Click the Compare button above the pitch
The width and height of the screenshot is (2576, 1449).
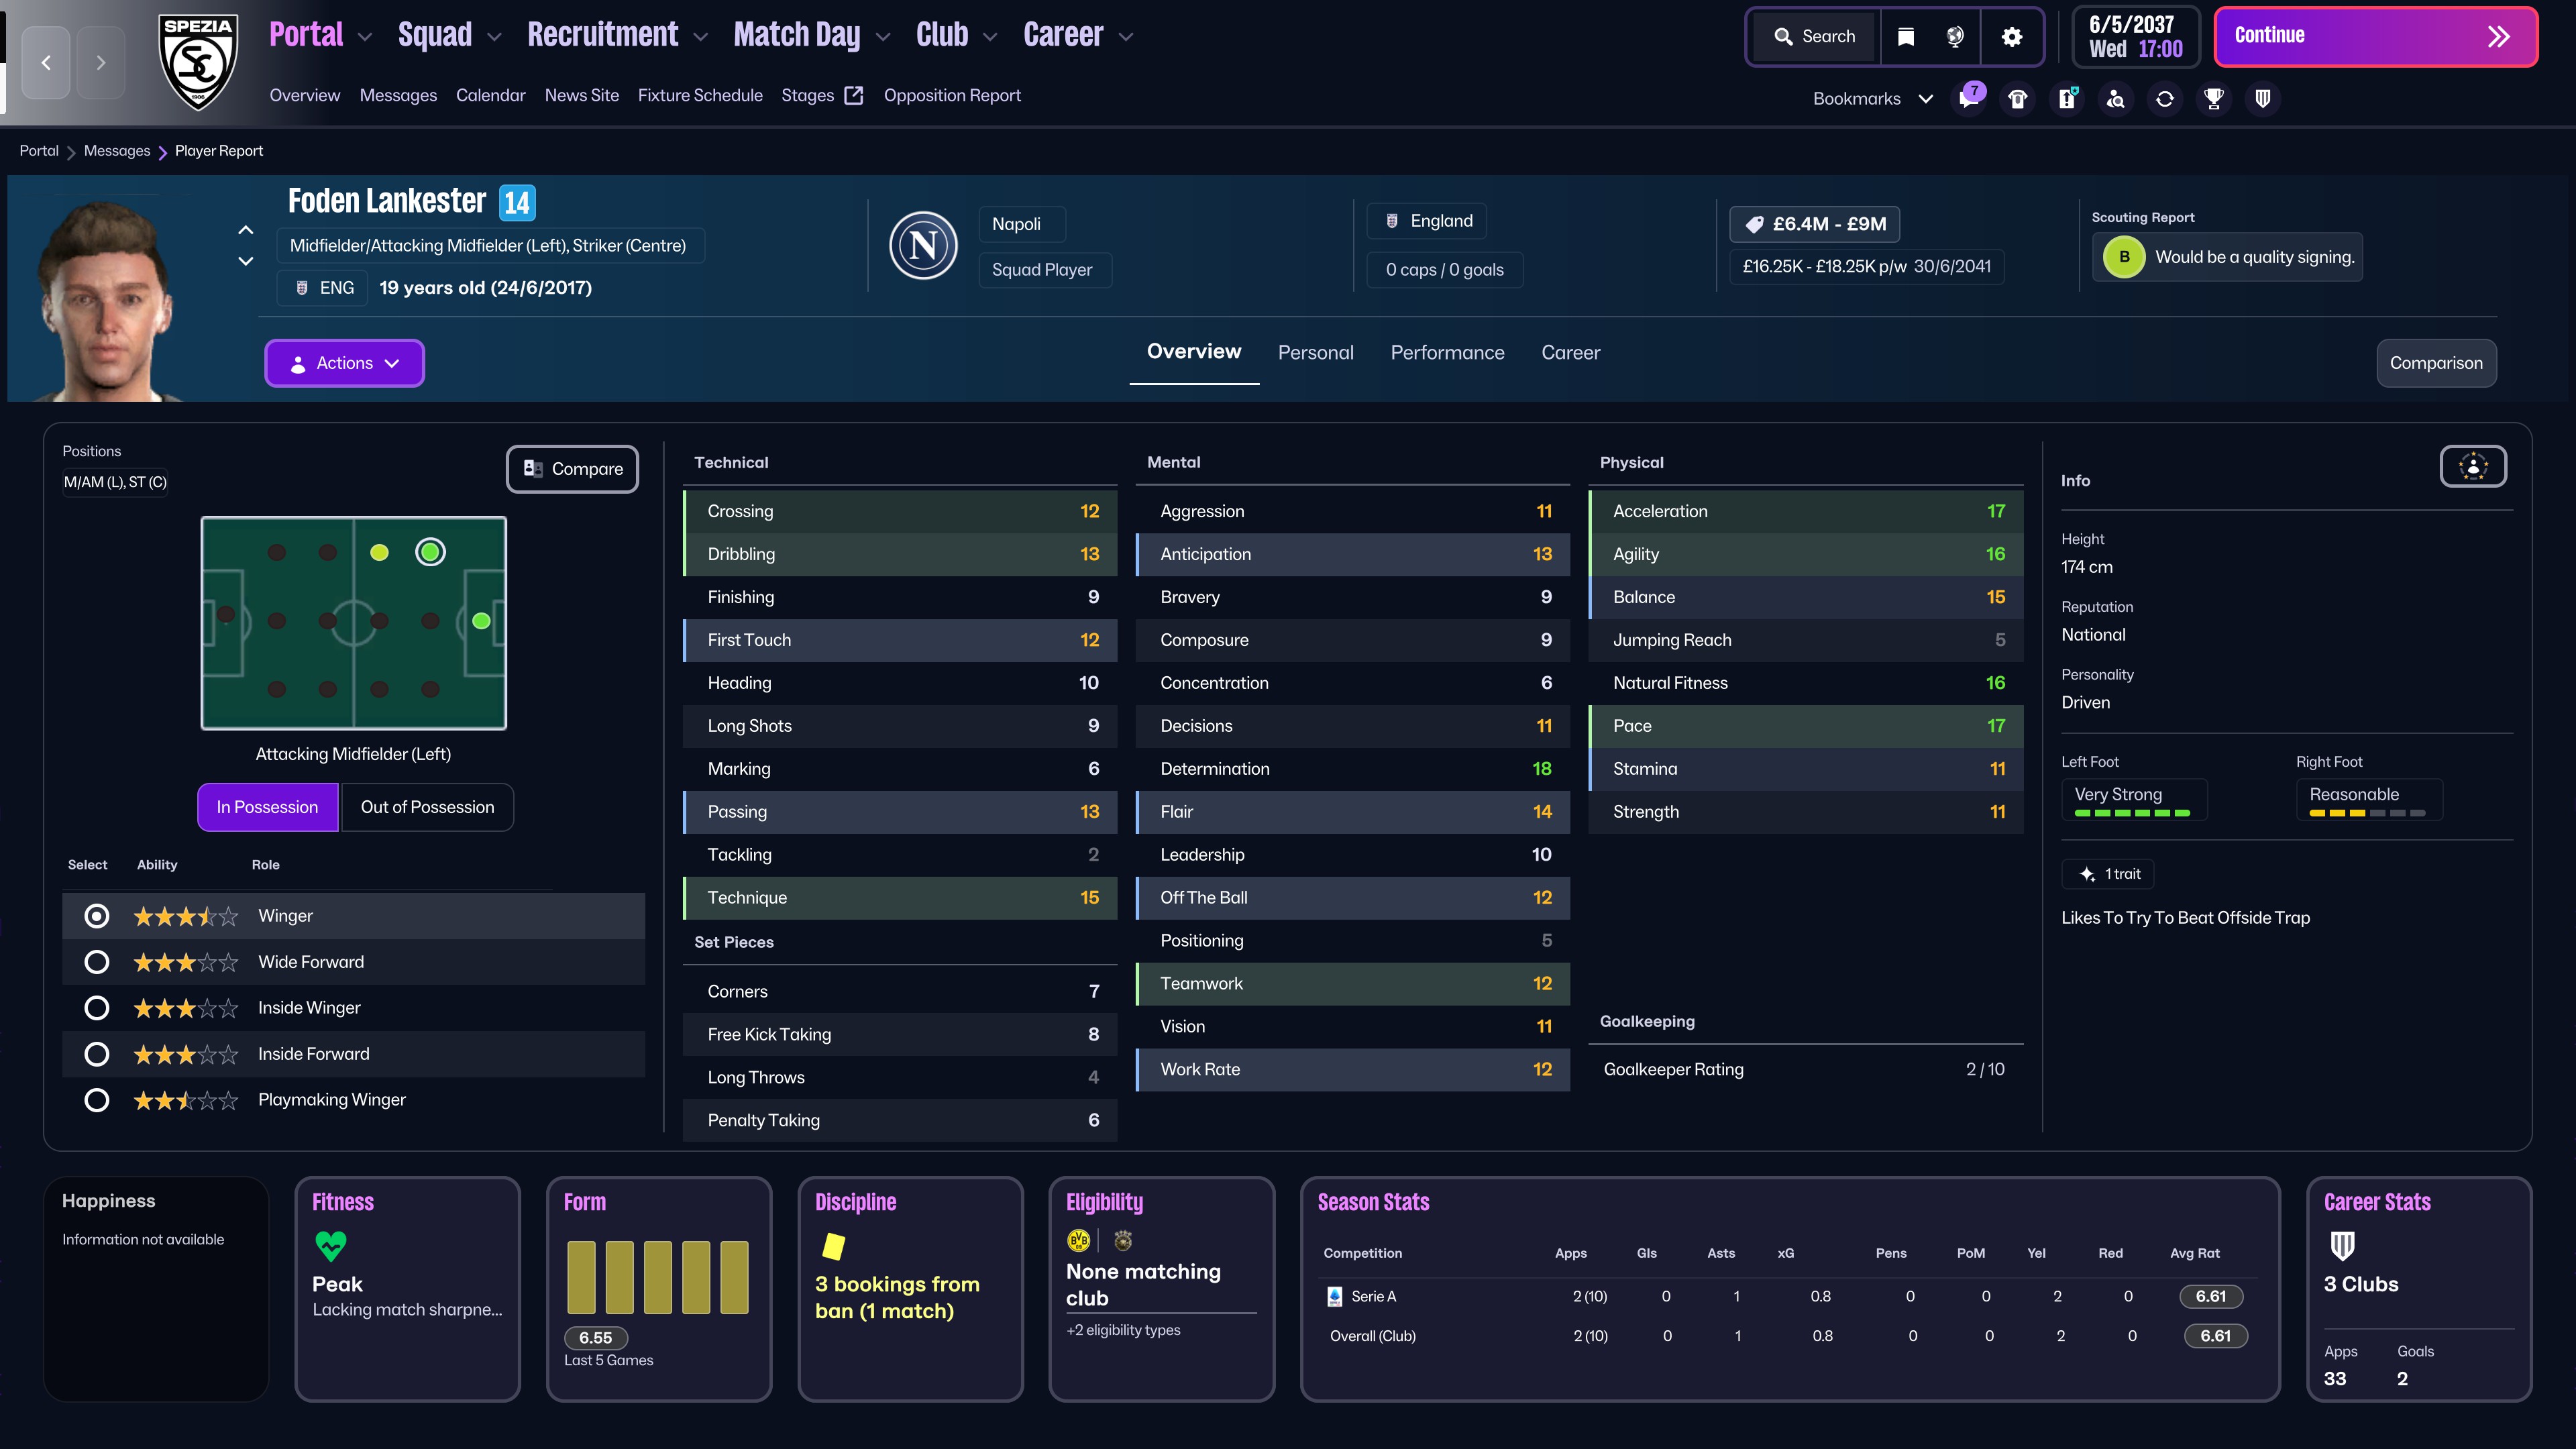572,469
